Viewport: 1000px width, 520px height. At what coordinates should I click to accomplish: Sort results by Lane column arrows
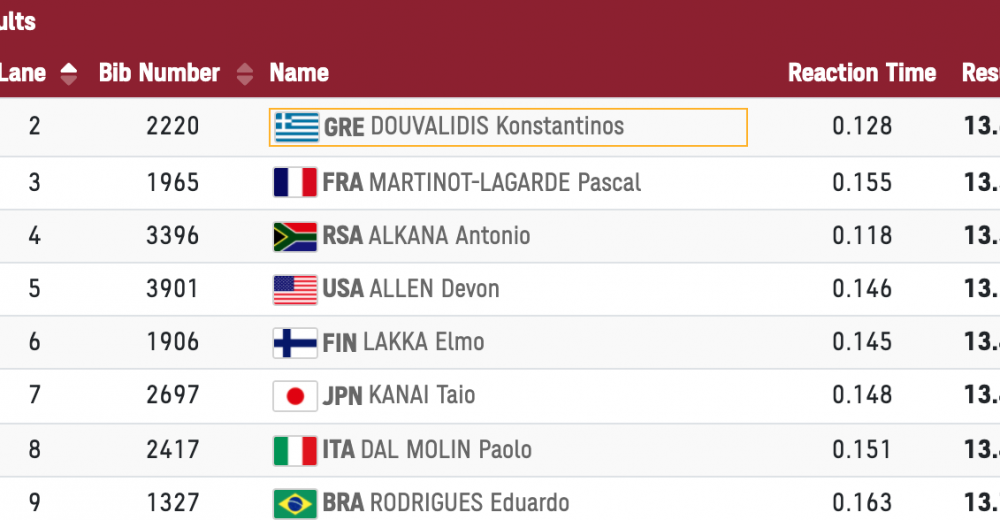point(69,73)
